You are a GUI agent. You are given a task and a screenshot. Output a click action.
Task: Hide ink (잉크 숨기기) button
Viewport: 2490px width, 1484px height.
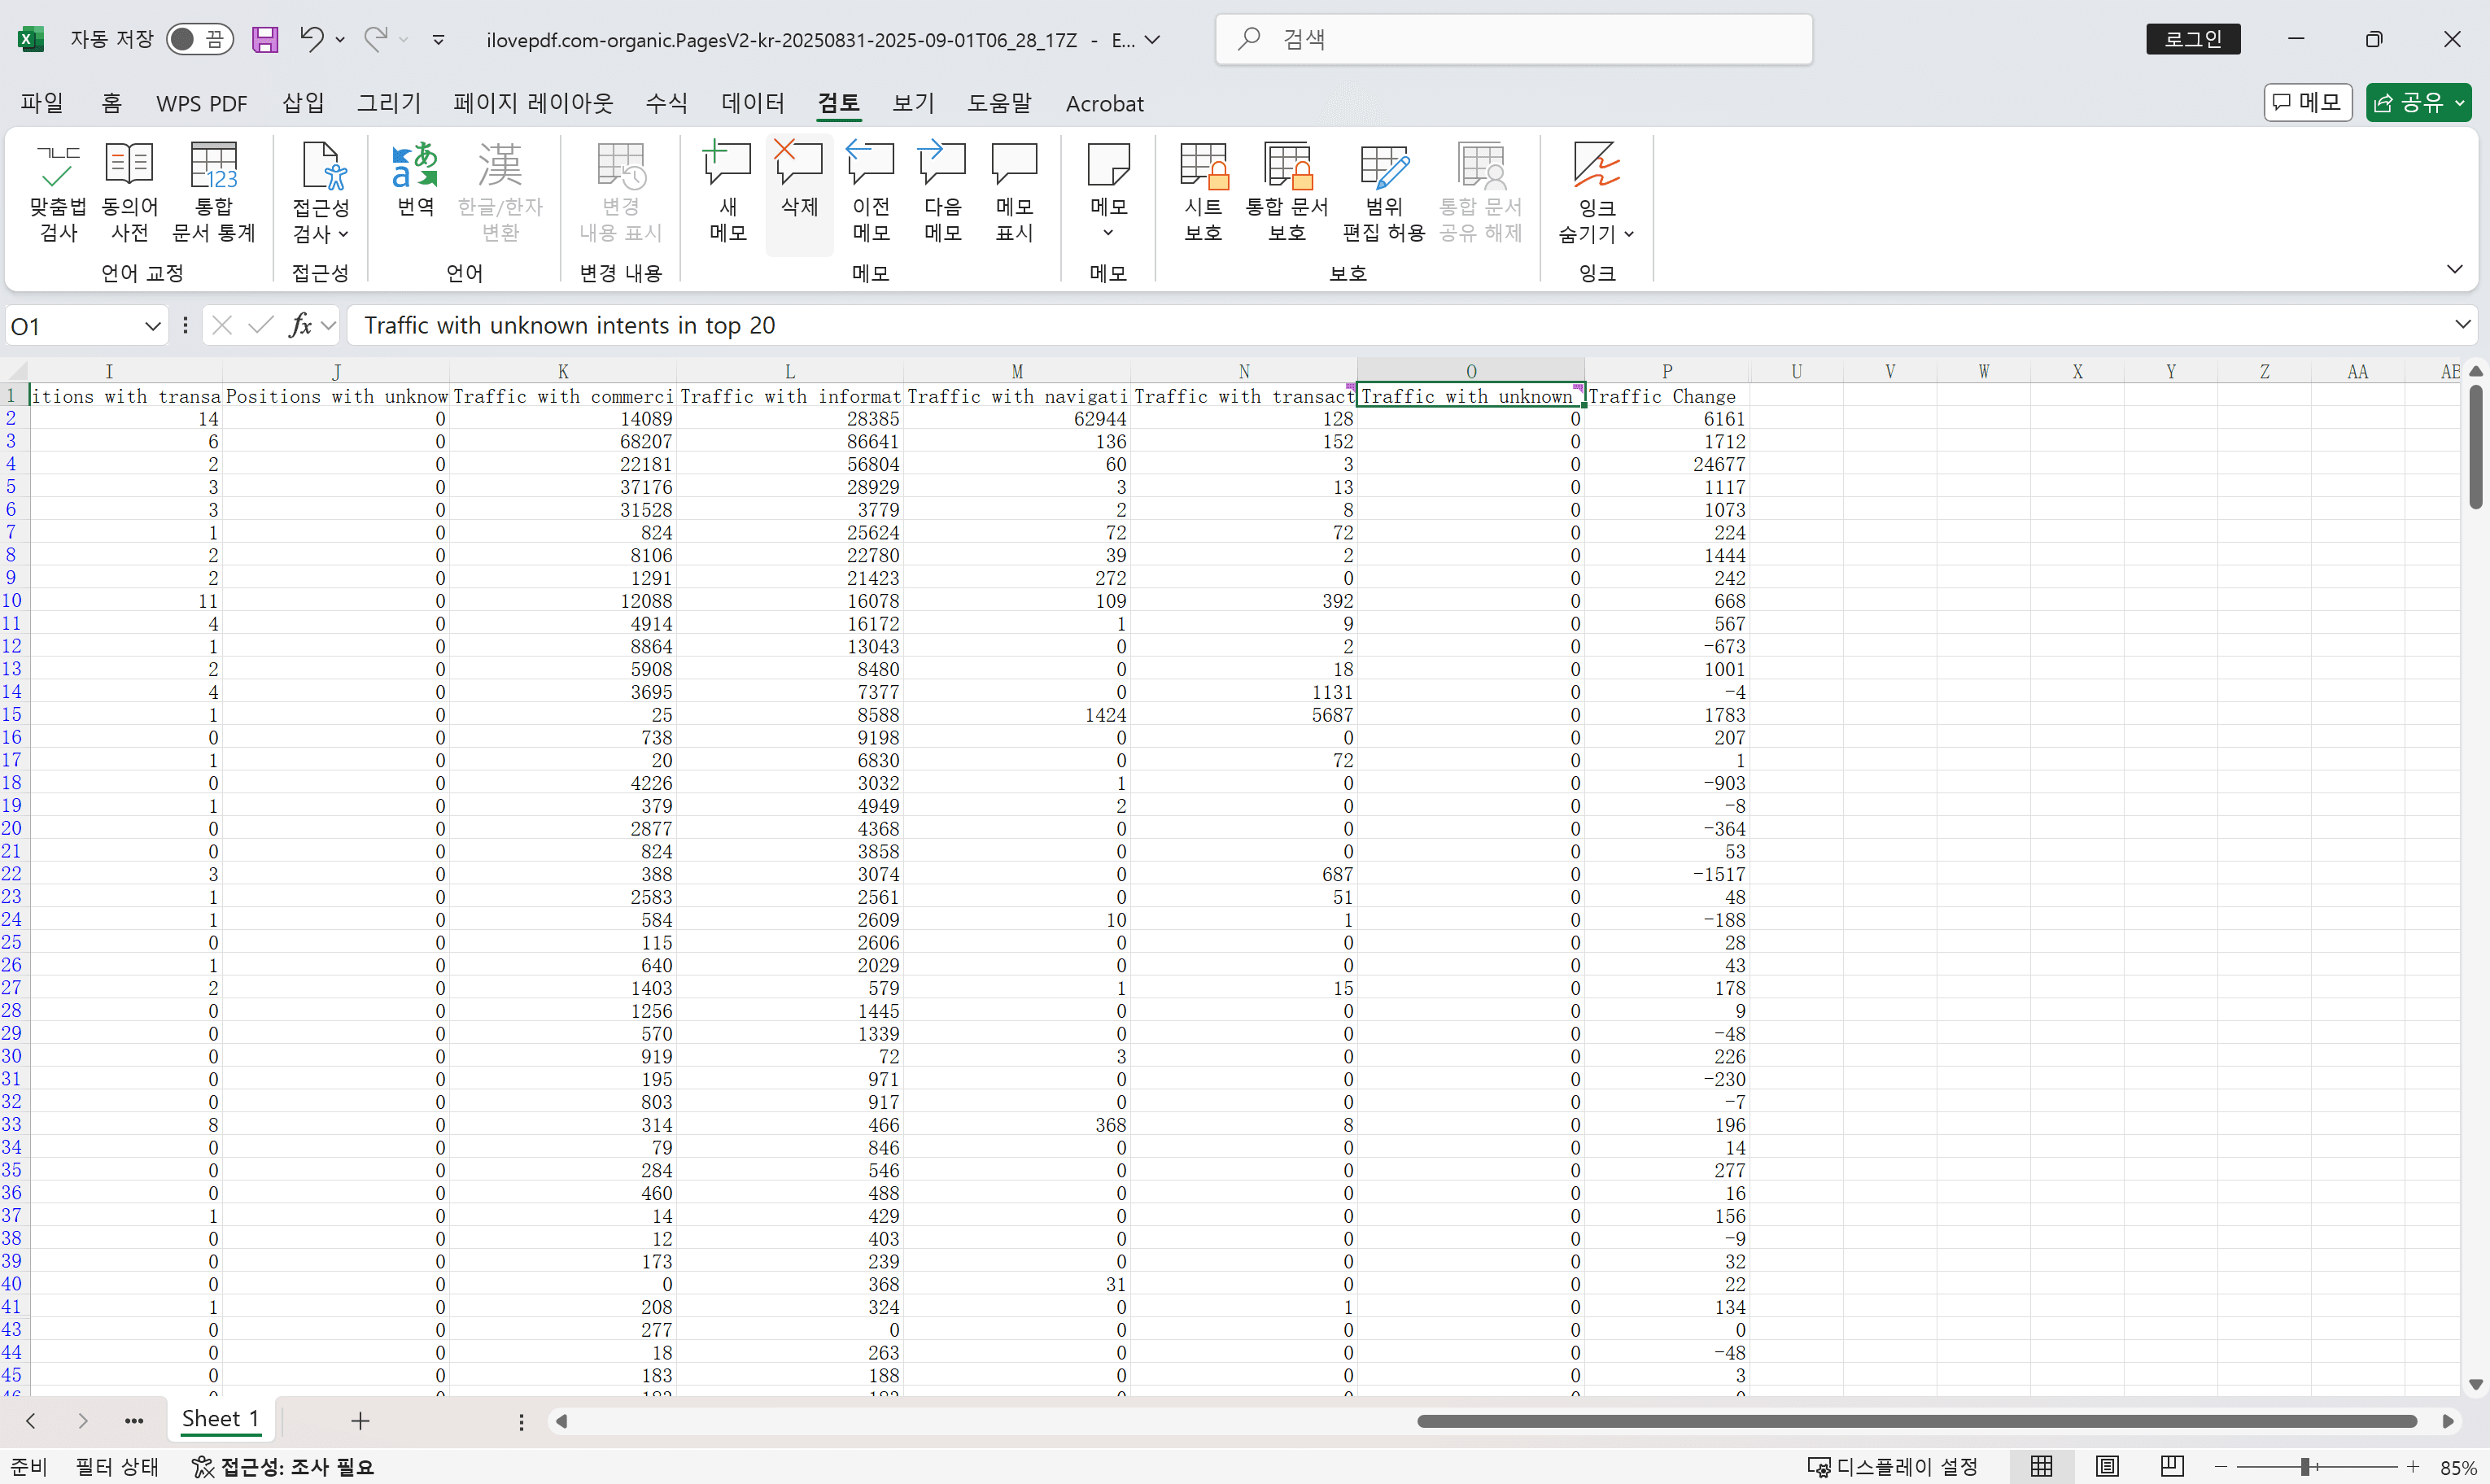[x=1597, y=192]
